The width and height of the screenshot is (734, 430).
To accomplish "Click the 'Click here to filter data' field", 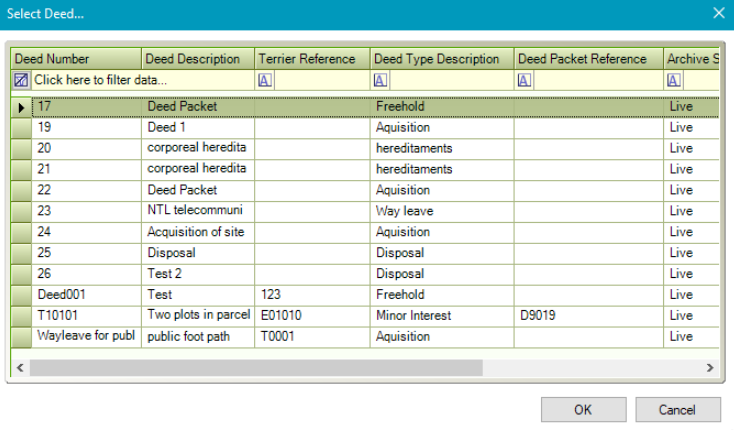I will (x=140, y=80).
